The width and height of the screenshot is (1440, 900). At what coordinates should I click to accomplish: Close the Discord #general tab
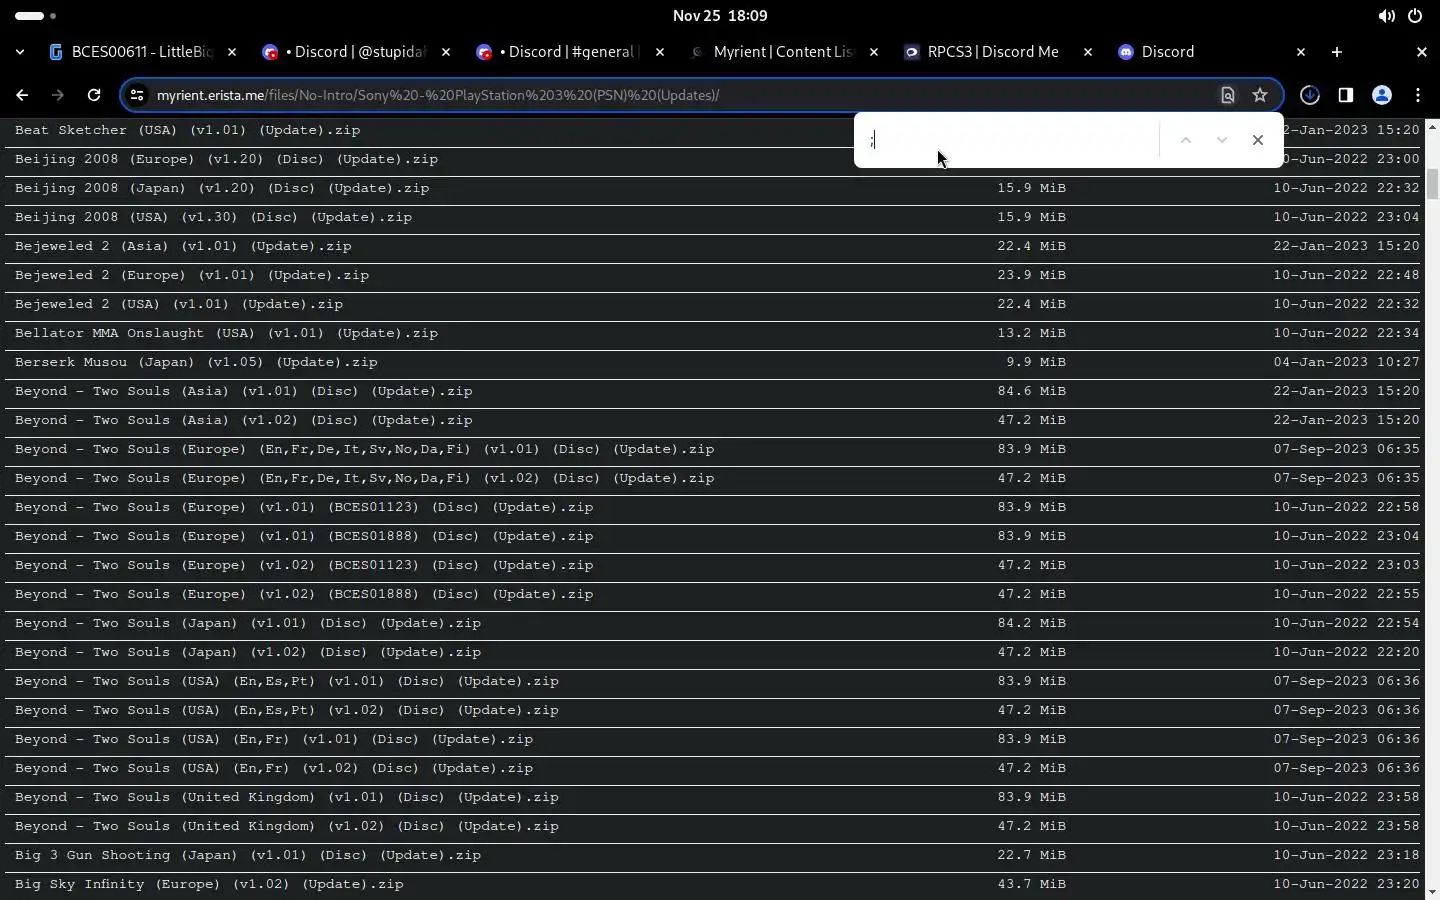coord(660,52)
